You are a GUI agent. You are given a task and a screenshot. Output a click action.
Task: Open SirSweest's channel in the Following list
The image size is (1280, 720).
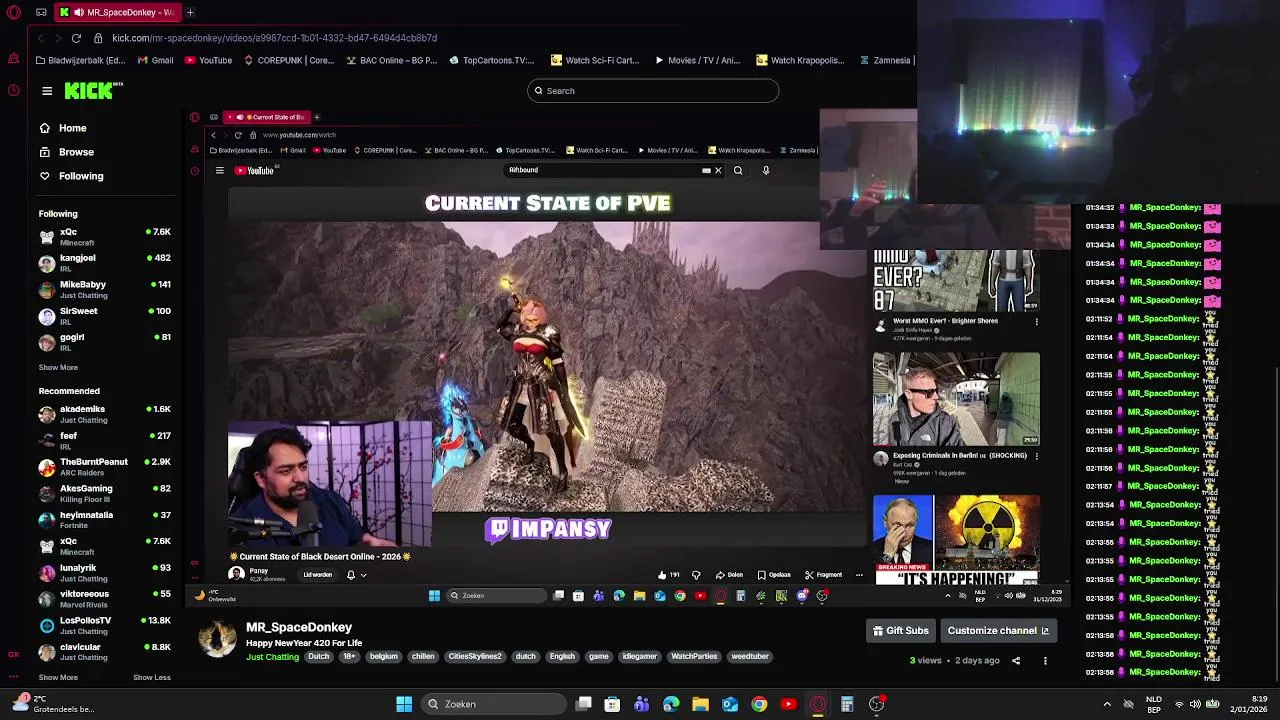point(104,316)
